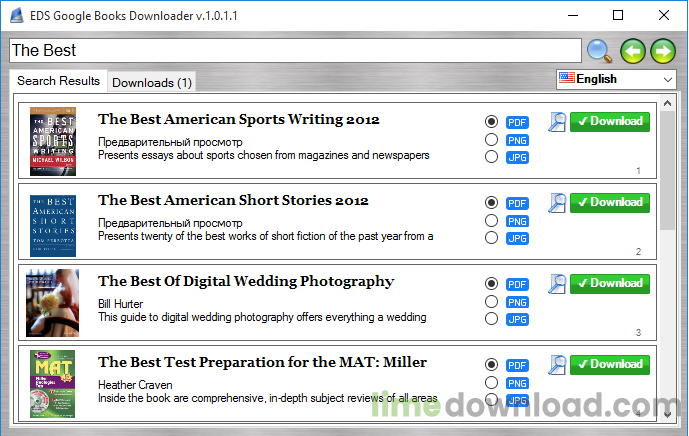The image size is (689, 436).
Task: Select PNG format for Digital Wedding Photography
Action: point(491,301)
